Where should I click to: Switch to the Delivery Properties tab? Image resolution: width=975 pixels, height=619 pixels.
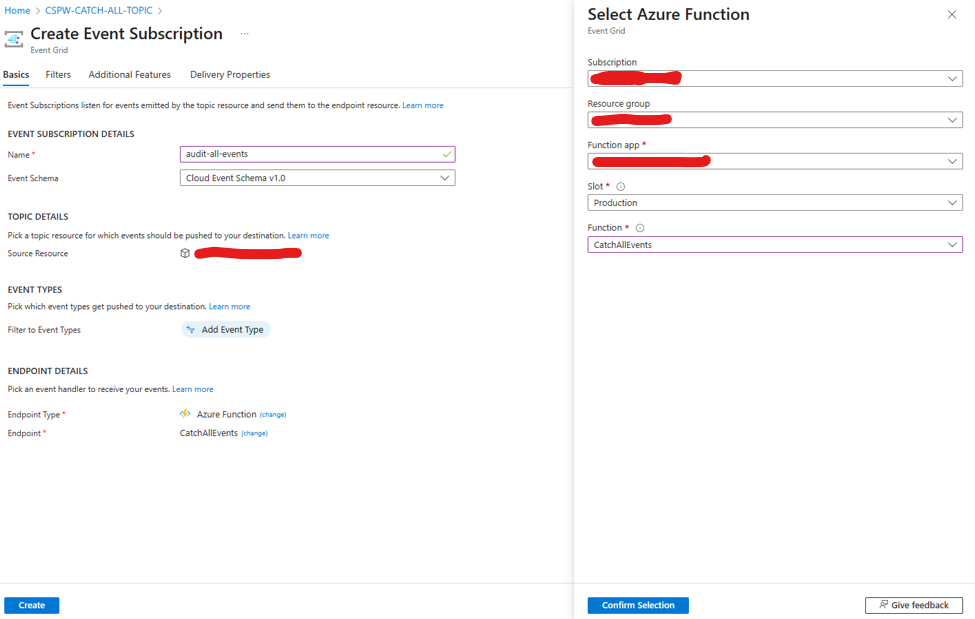(230, 75)
